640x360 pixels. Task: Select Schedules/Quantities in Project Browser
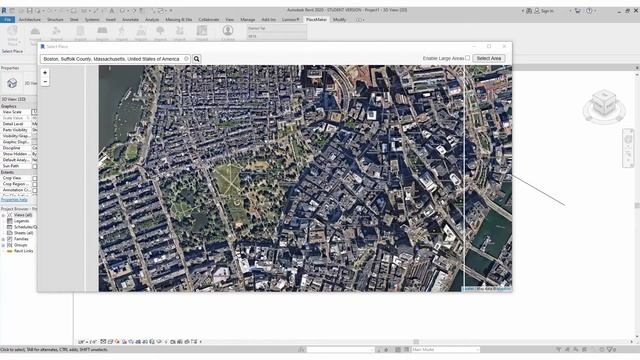(25, 227)
